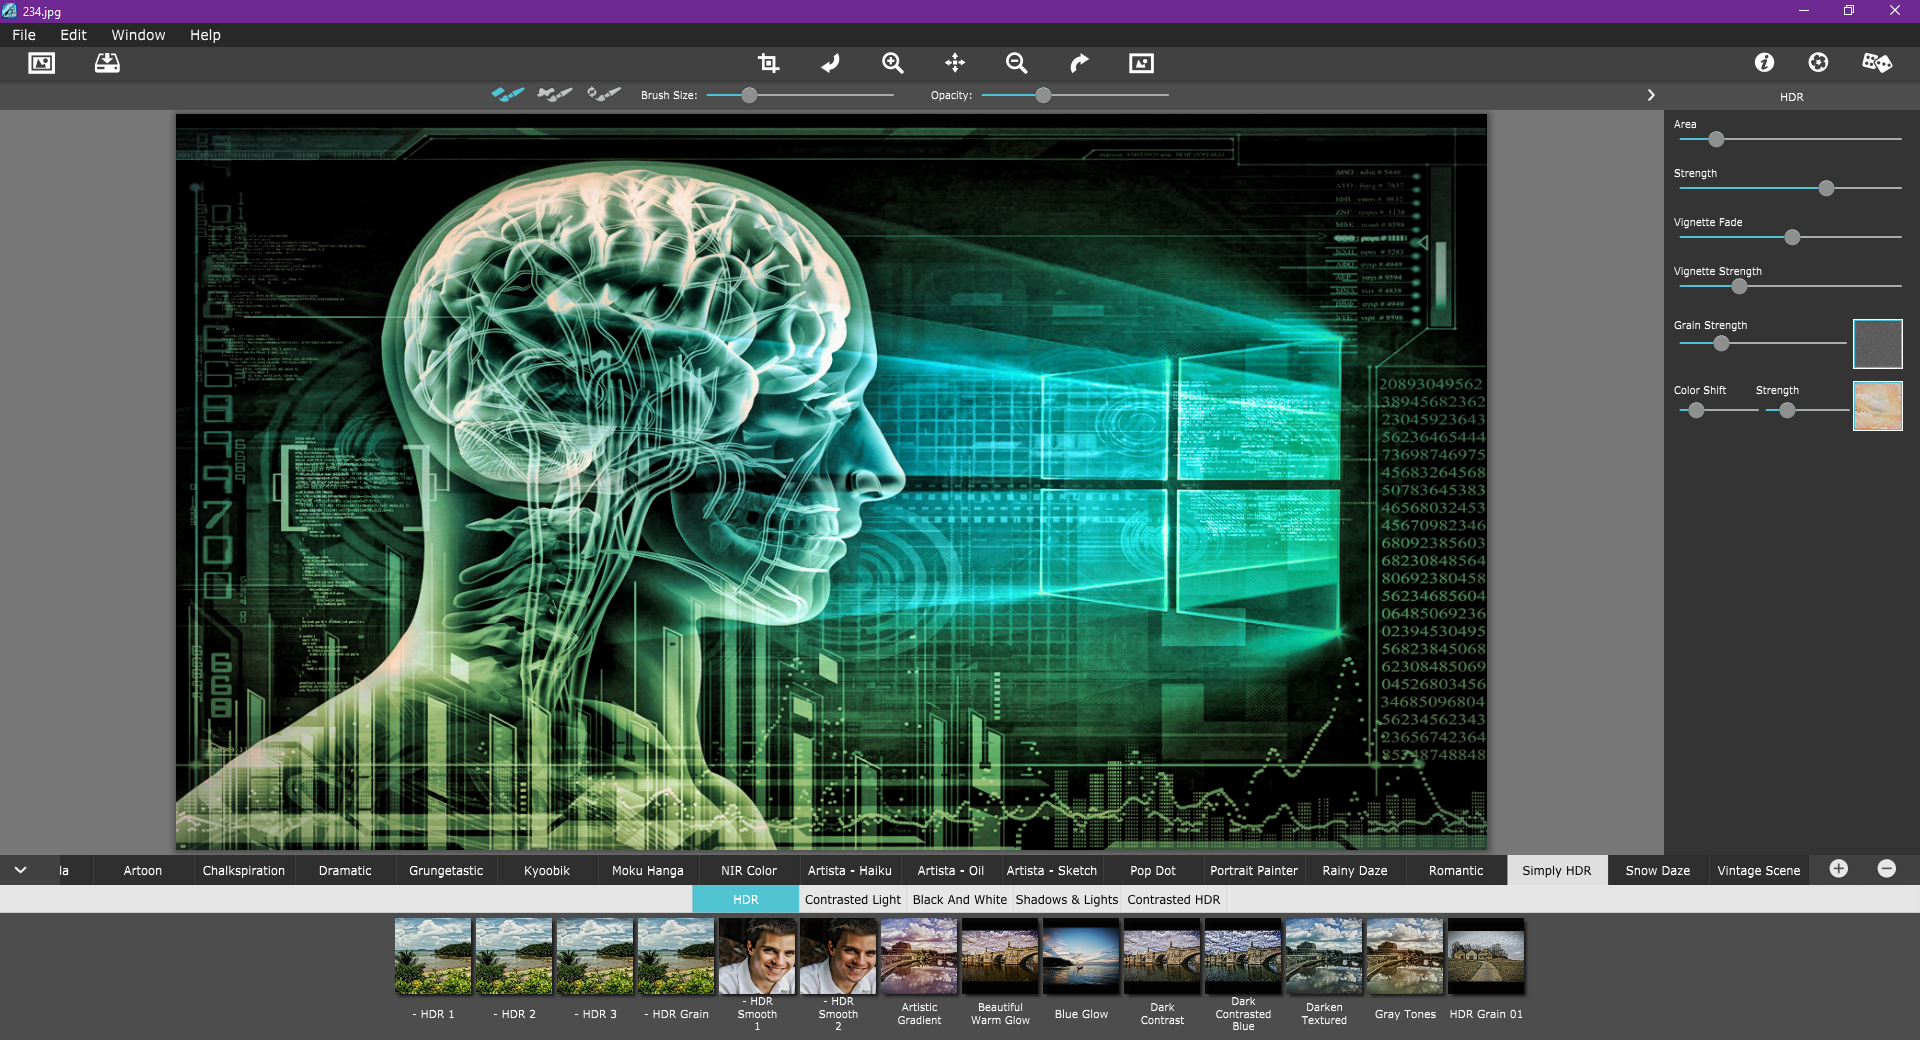Select the Portrait Painter tab
1920x1040 pixels.
pyautogui.click(x=1254, y=870)
